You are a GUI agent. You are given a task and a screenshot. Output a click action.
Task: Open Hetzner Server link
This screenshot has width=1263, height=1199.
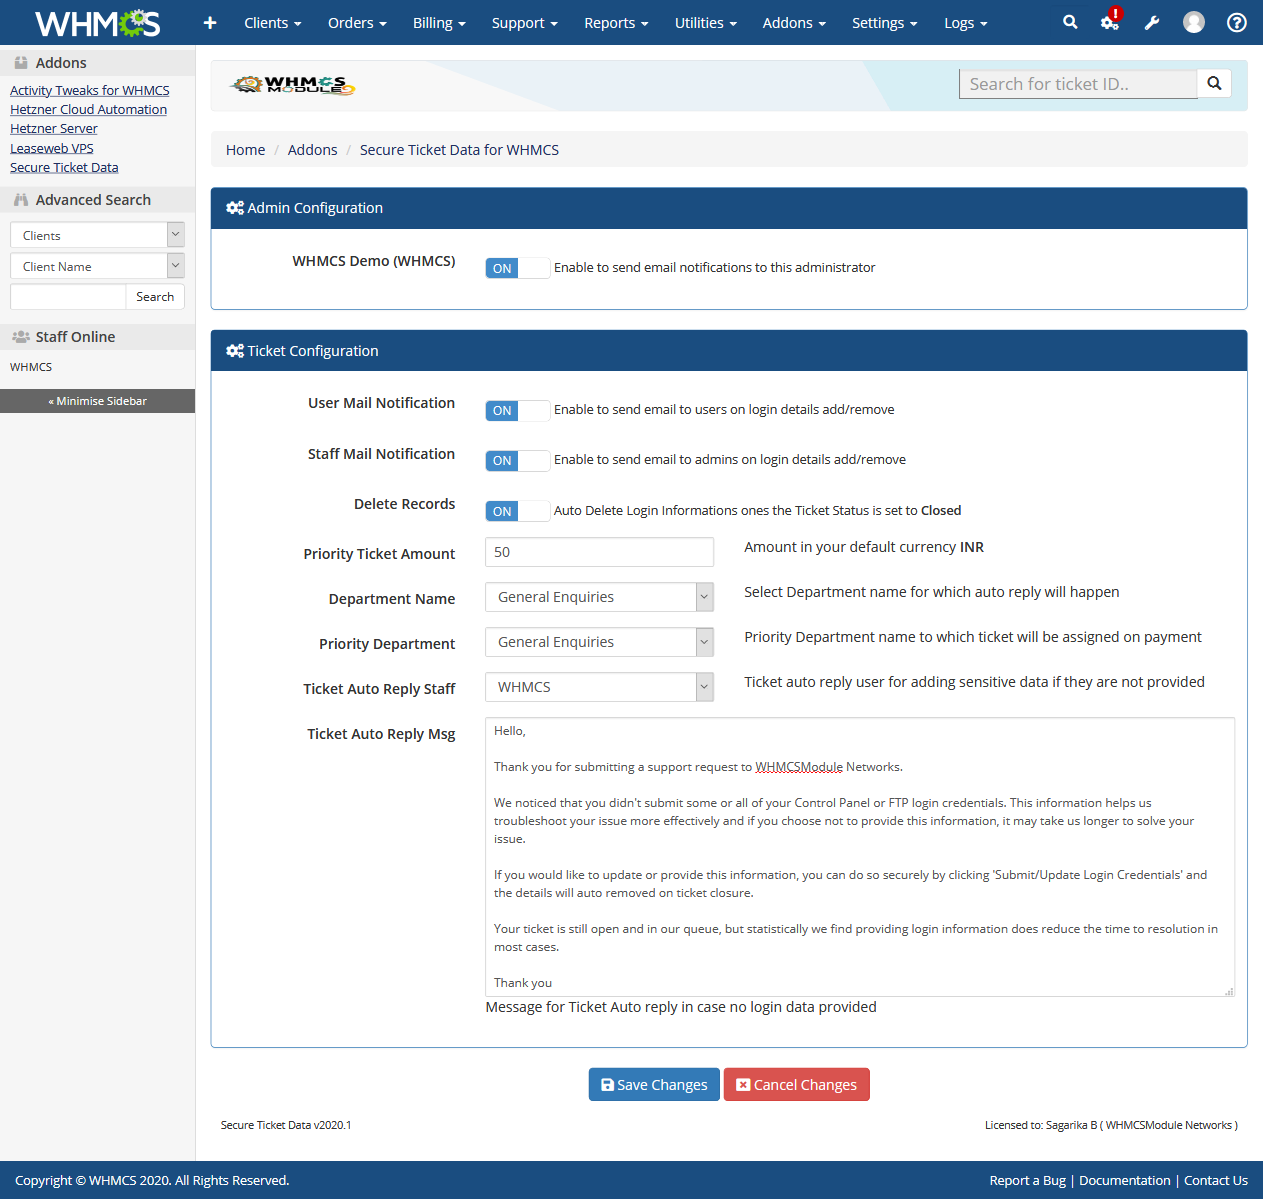pos(54,128)
